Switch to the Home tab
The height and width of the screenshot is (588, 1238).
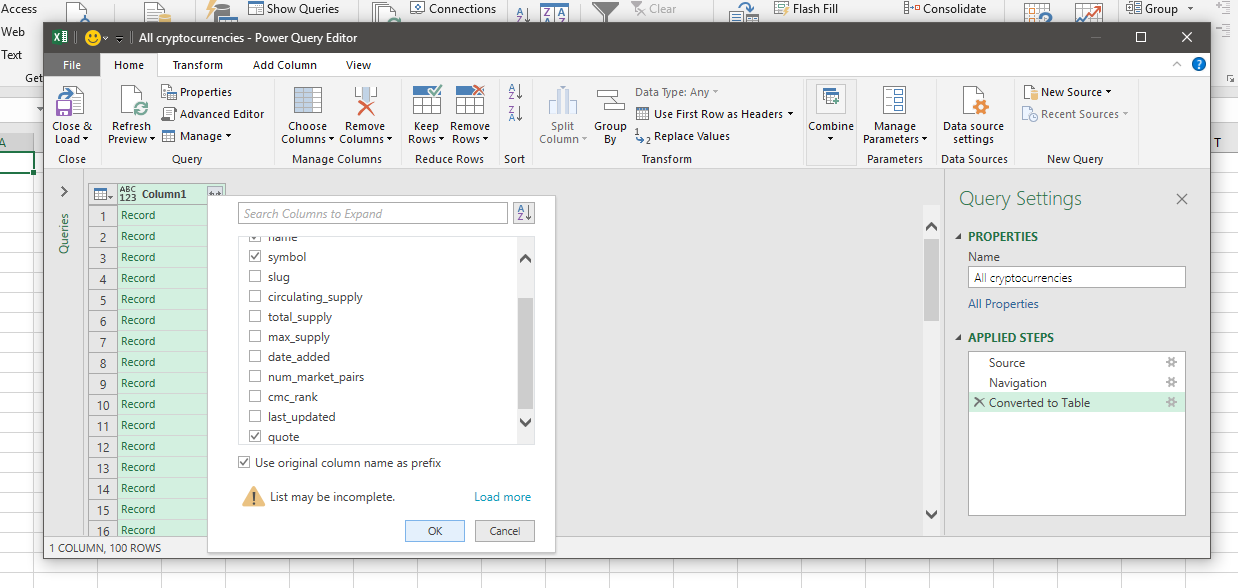click(129, 65)
